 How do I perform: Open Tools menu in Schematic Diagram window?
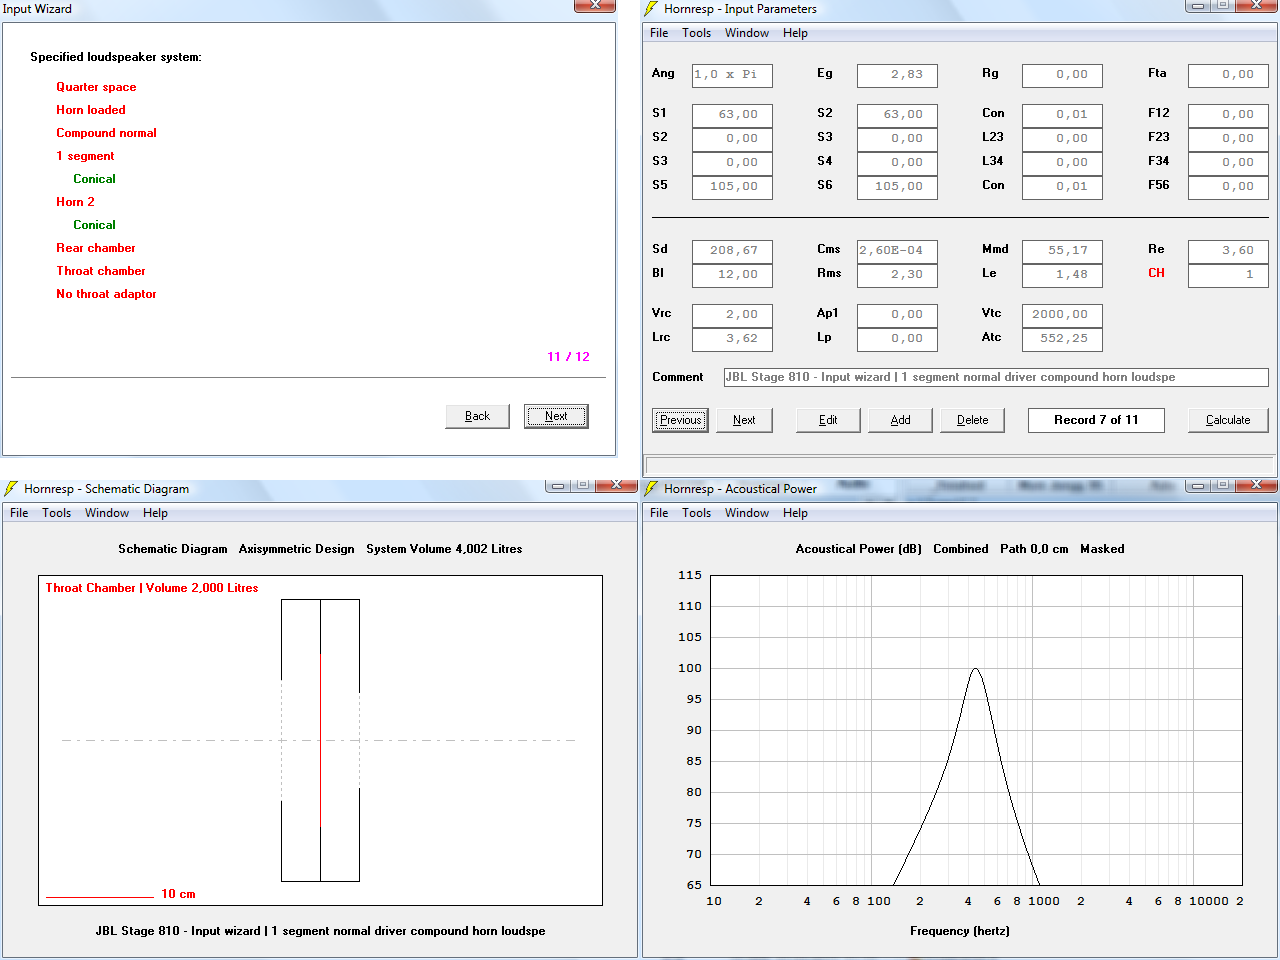56,513
